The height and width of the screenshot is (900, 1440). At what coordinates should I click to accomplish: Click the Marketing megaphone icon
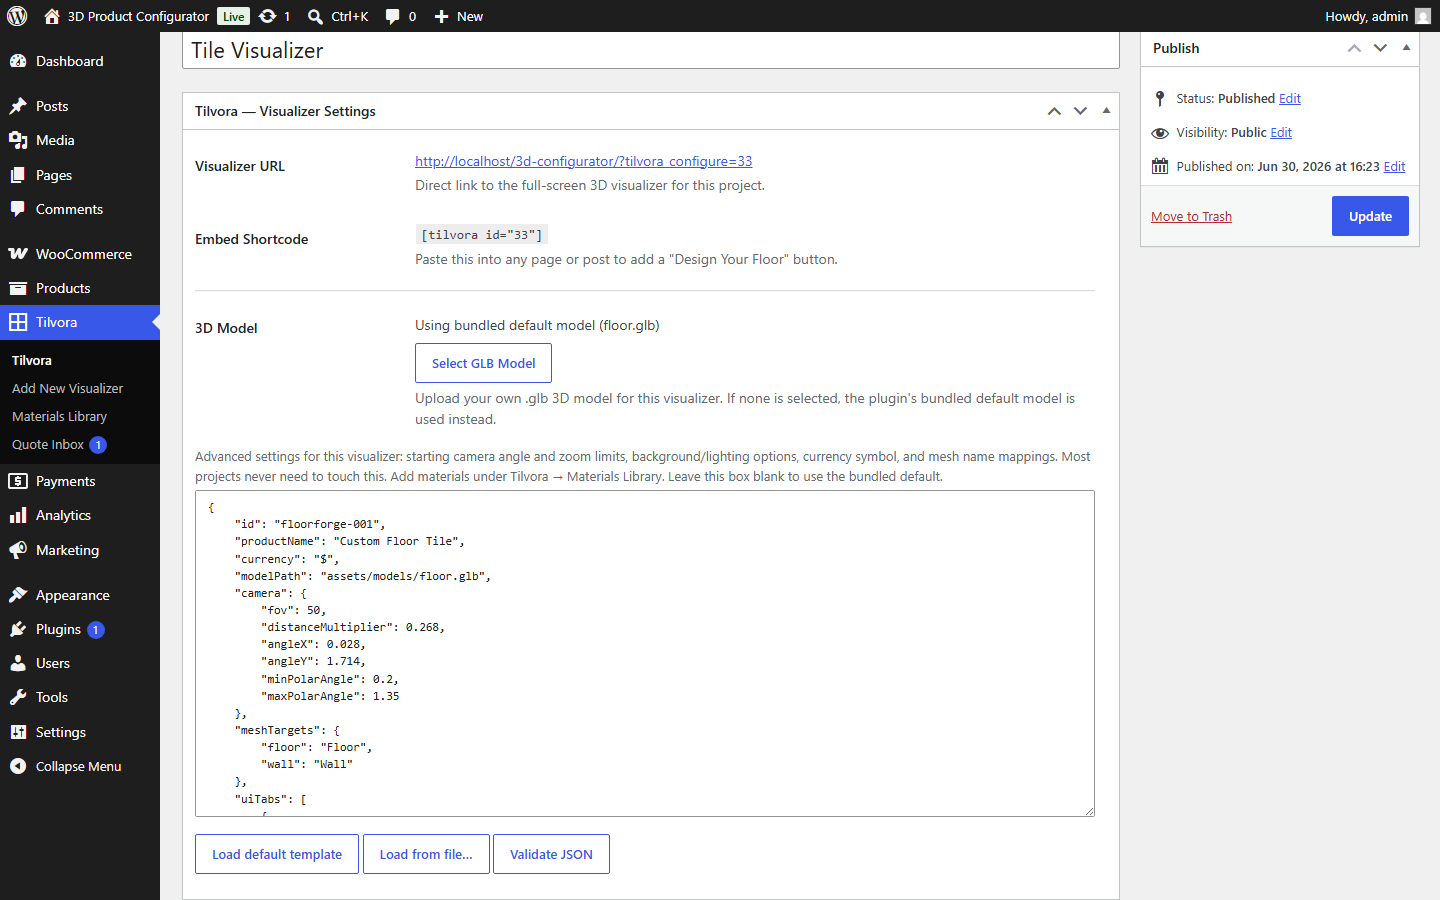coord(18,550)
